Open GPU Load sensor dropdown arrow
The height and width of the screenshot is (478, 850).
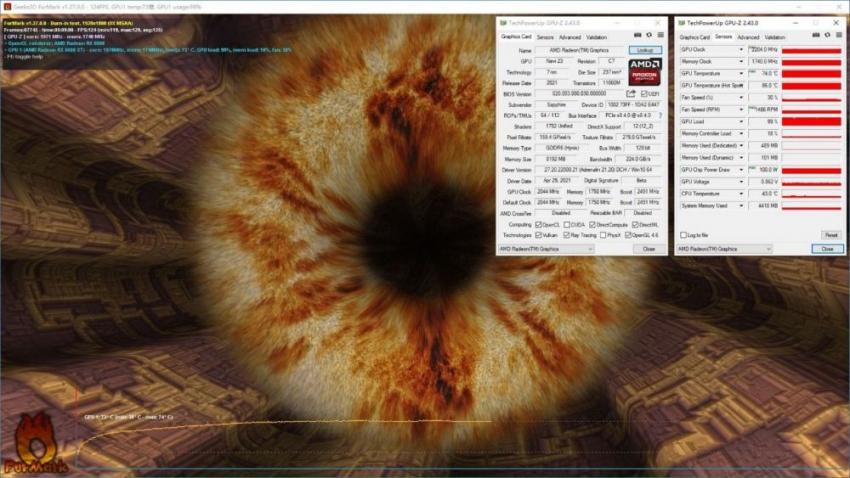[741, 122]
